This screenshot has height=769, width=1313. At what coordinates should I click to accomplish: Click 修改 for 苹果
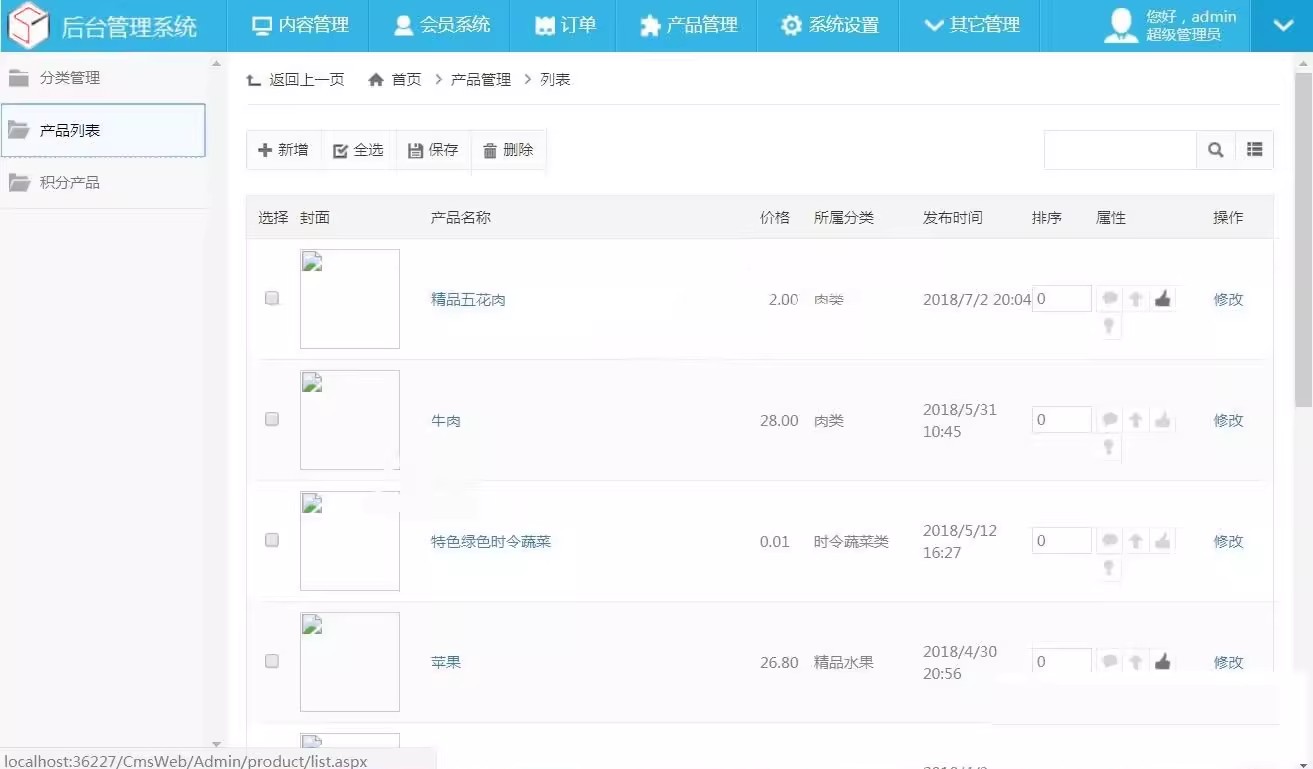[1228, 662]
